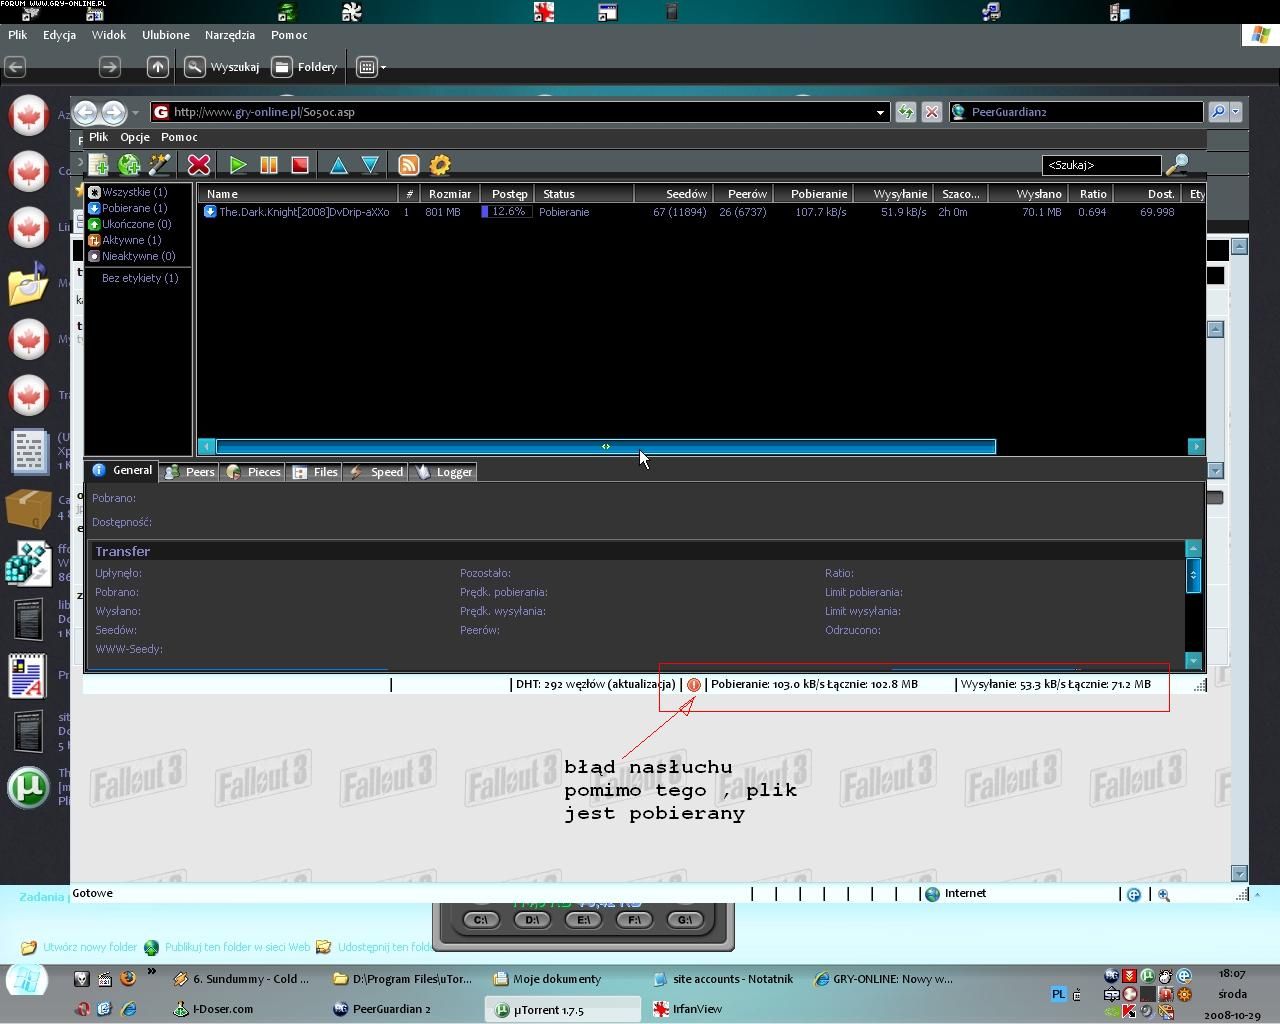
Task: Click the PeerGuardian2 browser search box
Action: coord(1076,112)
